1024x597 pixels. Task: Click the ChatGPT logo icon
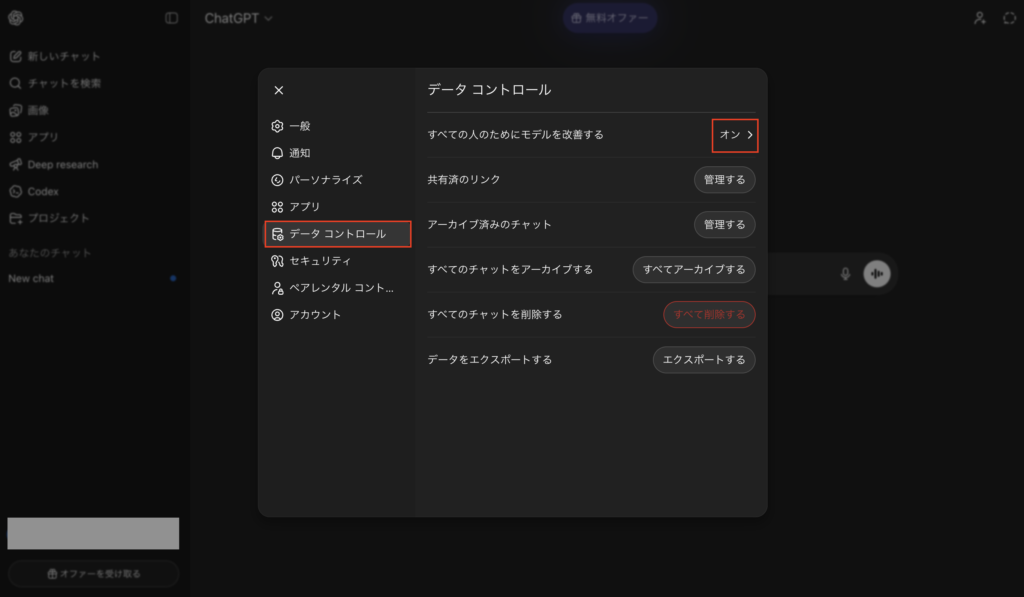click(16, 18)
